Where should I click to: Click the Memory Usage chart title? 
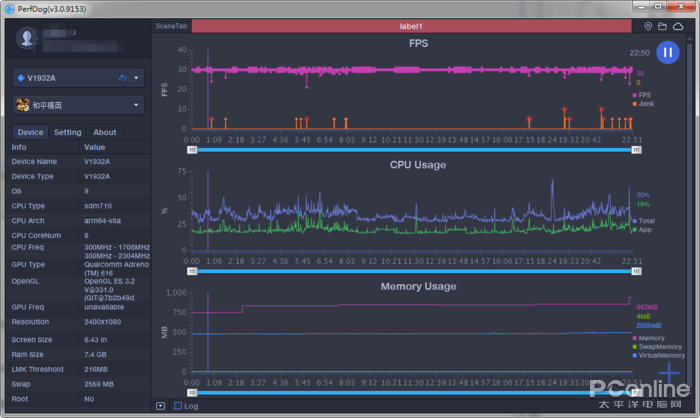pos(418,286)
